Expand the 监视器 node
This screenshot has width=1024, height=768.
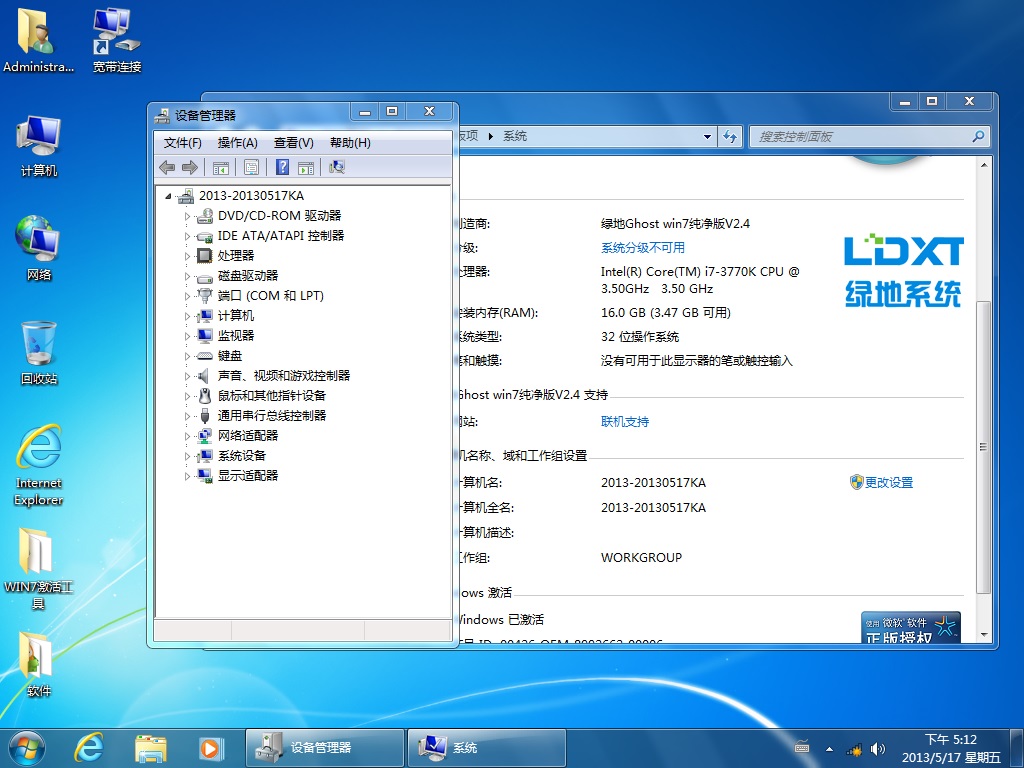tap(187, 336)
